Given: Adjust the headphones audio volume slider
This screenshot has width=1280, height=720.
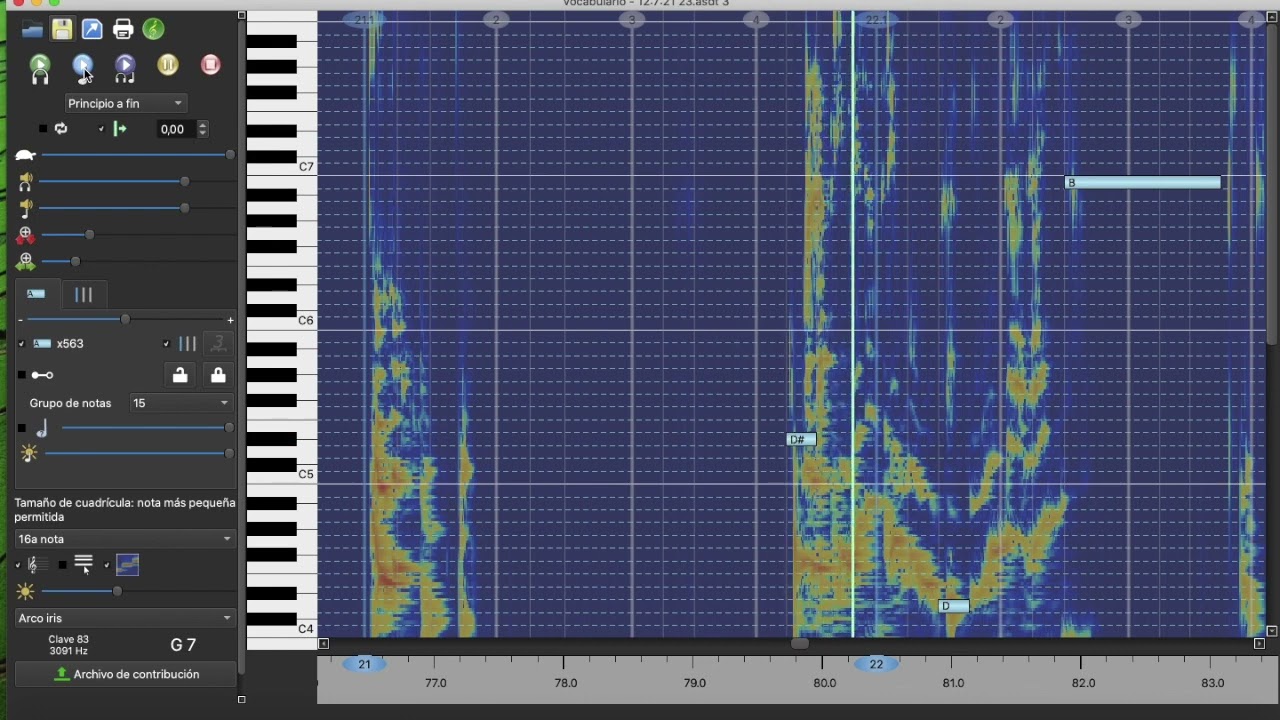Looking at the screenshot, I should click(x=136, y=181).
